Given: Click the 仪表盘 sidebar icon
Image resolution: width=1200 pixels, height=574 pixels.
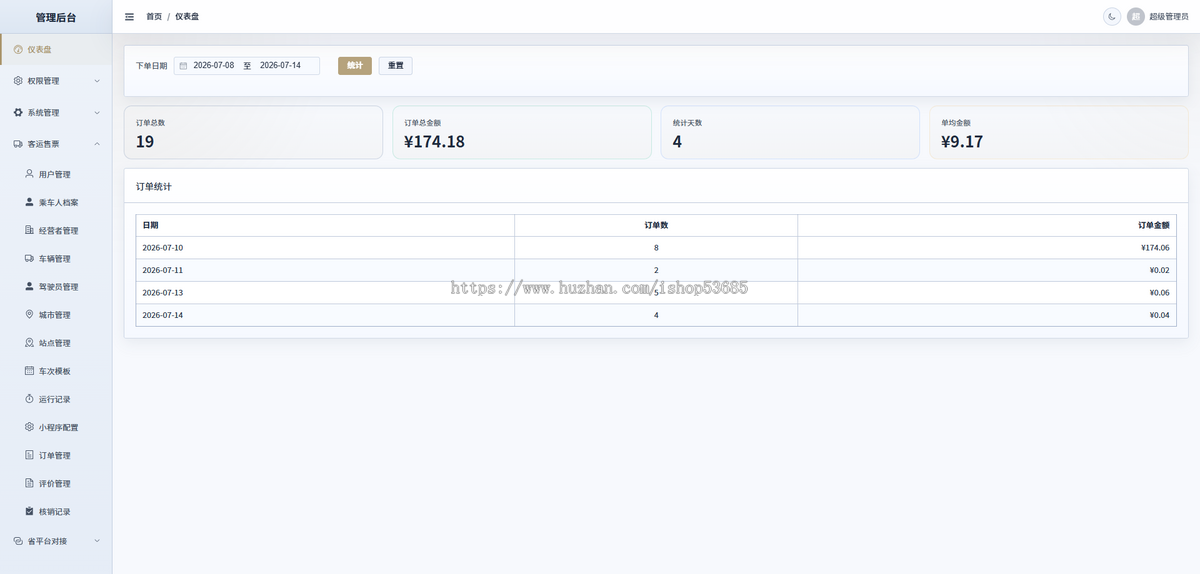Looking at the screenshot, I should [18, 49].
